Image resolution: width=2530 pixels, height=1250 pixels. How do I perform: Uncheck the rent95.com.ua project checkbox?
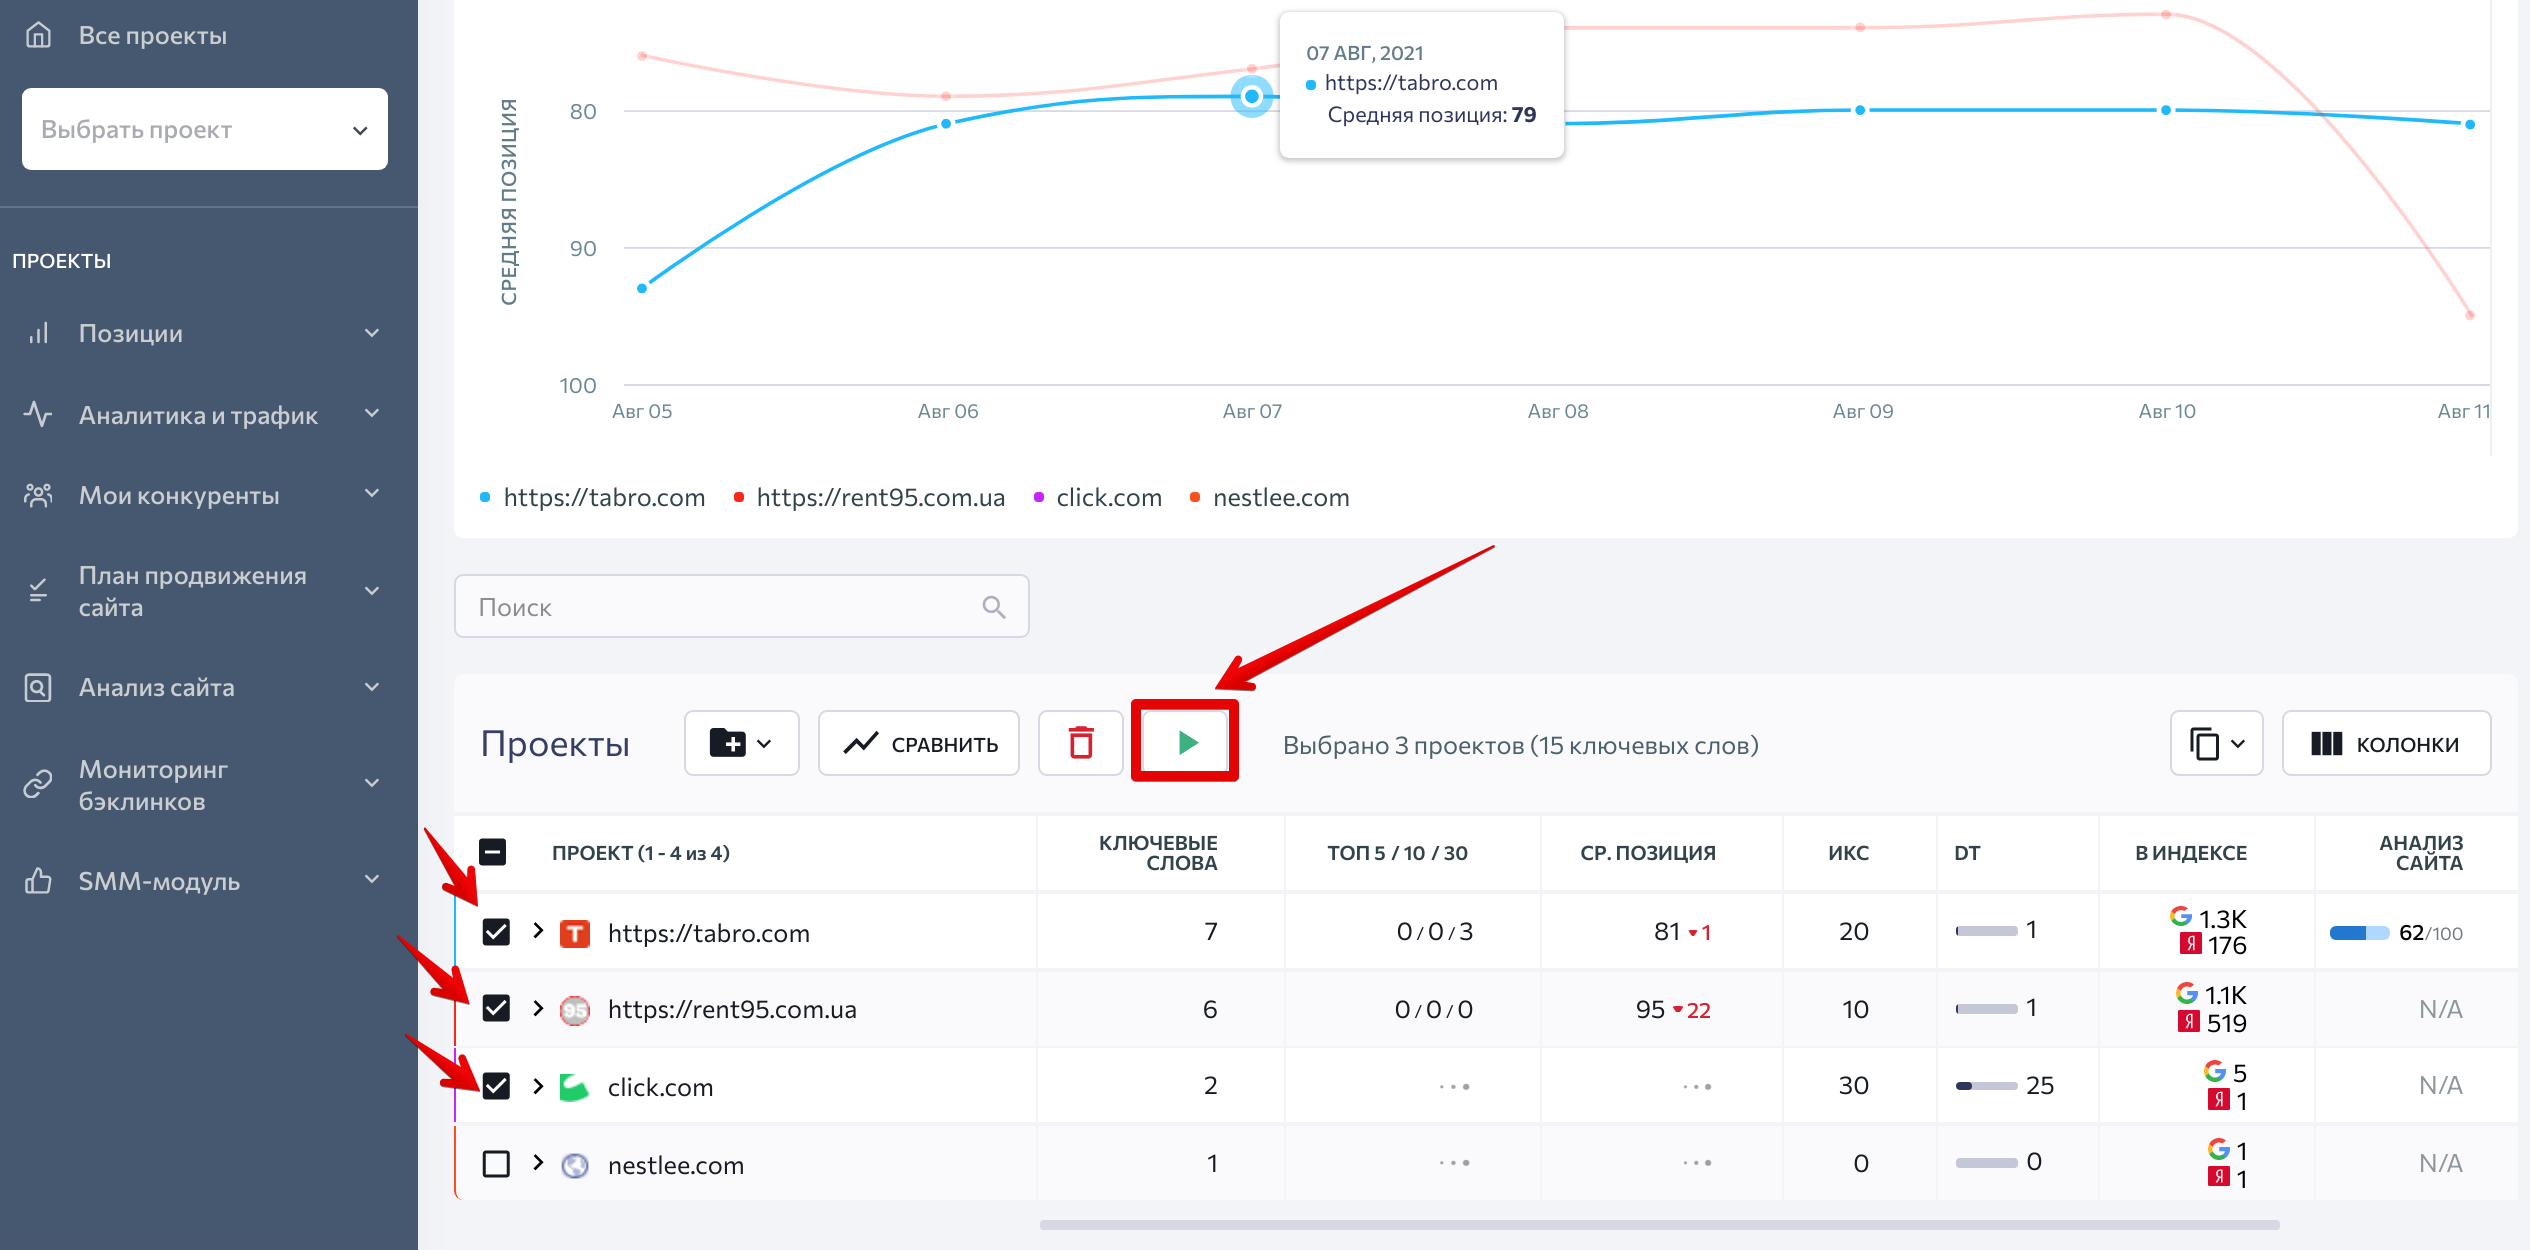496,1008
